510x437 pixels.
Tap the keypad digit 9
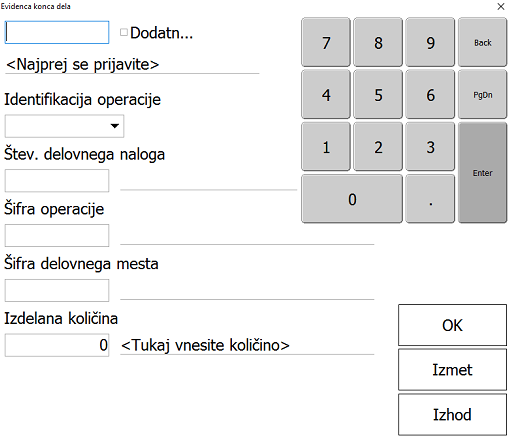coord(430,42)
